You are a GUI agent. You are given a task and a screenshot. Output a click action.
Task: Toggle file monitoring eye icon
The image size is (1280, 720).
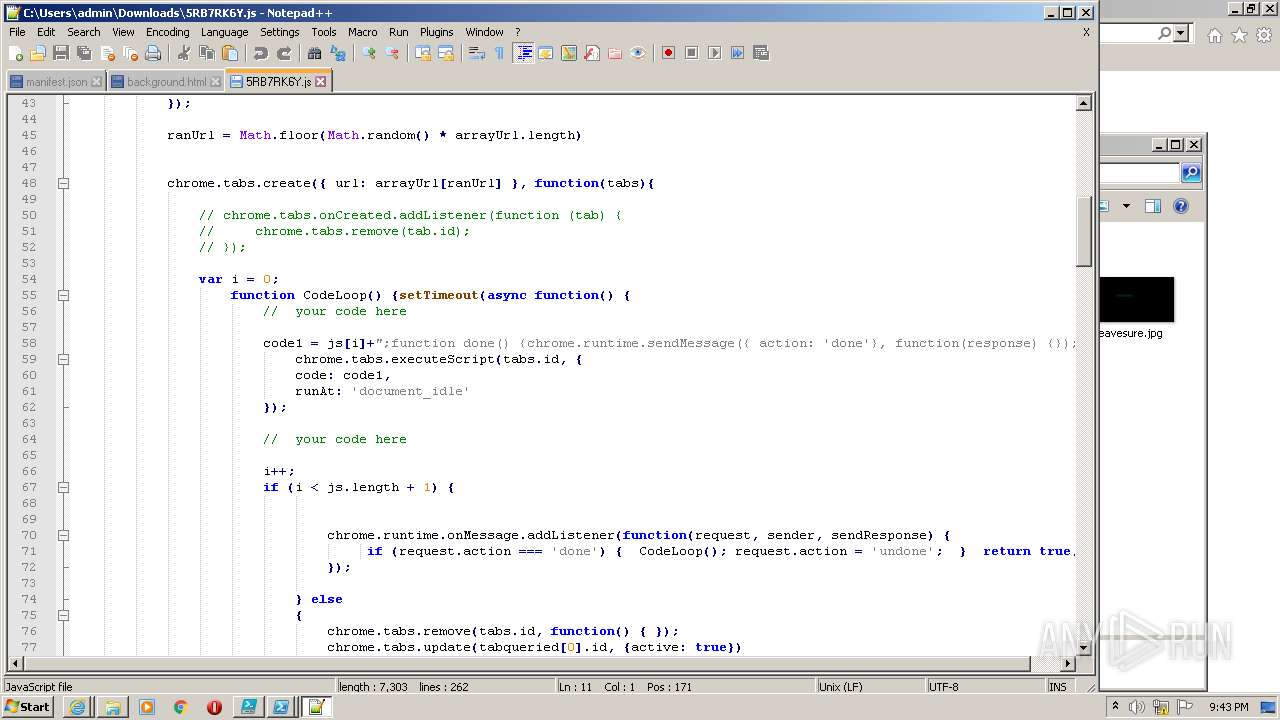point(638,53)
